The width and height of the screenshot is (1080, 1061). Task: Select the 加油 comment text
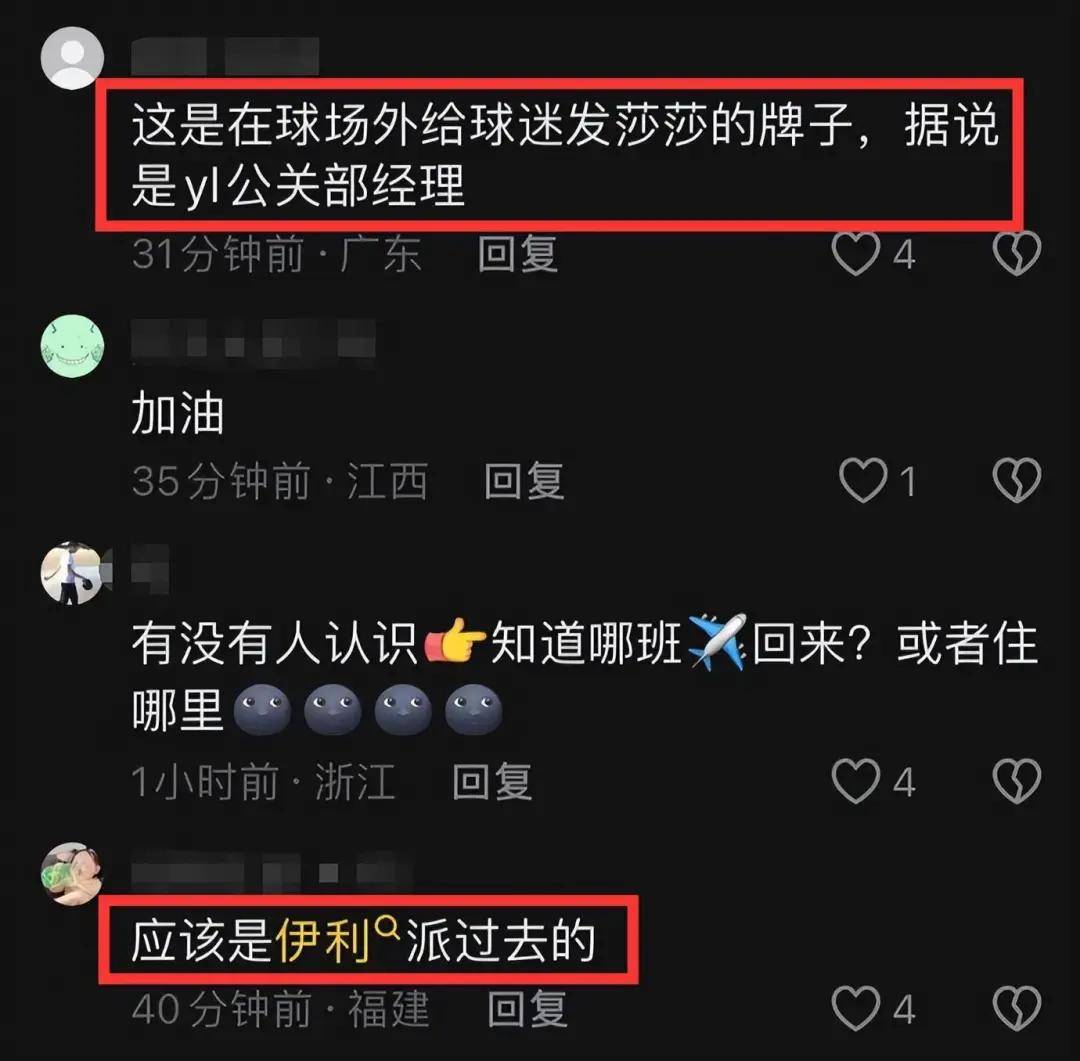tap(178, 413)
